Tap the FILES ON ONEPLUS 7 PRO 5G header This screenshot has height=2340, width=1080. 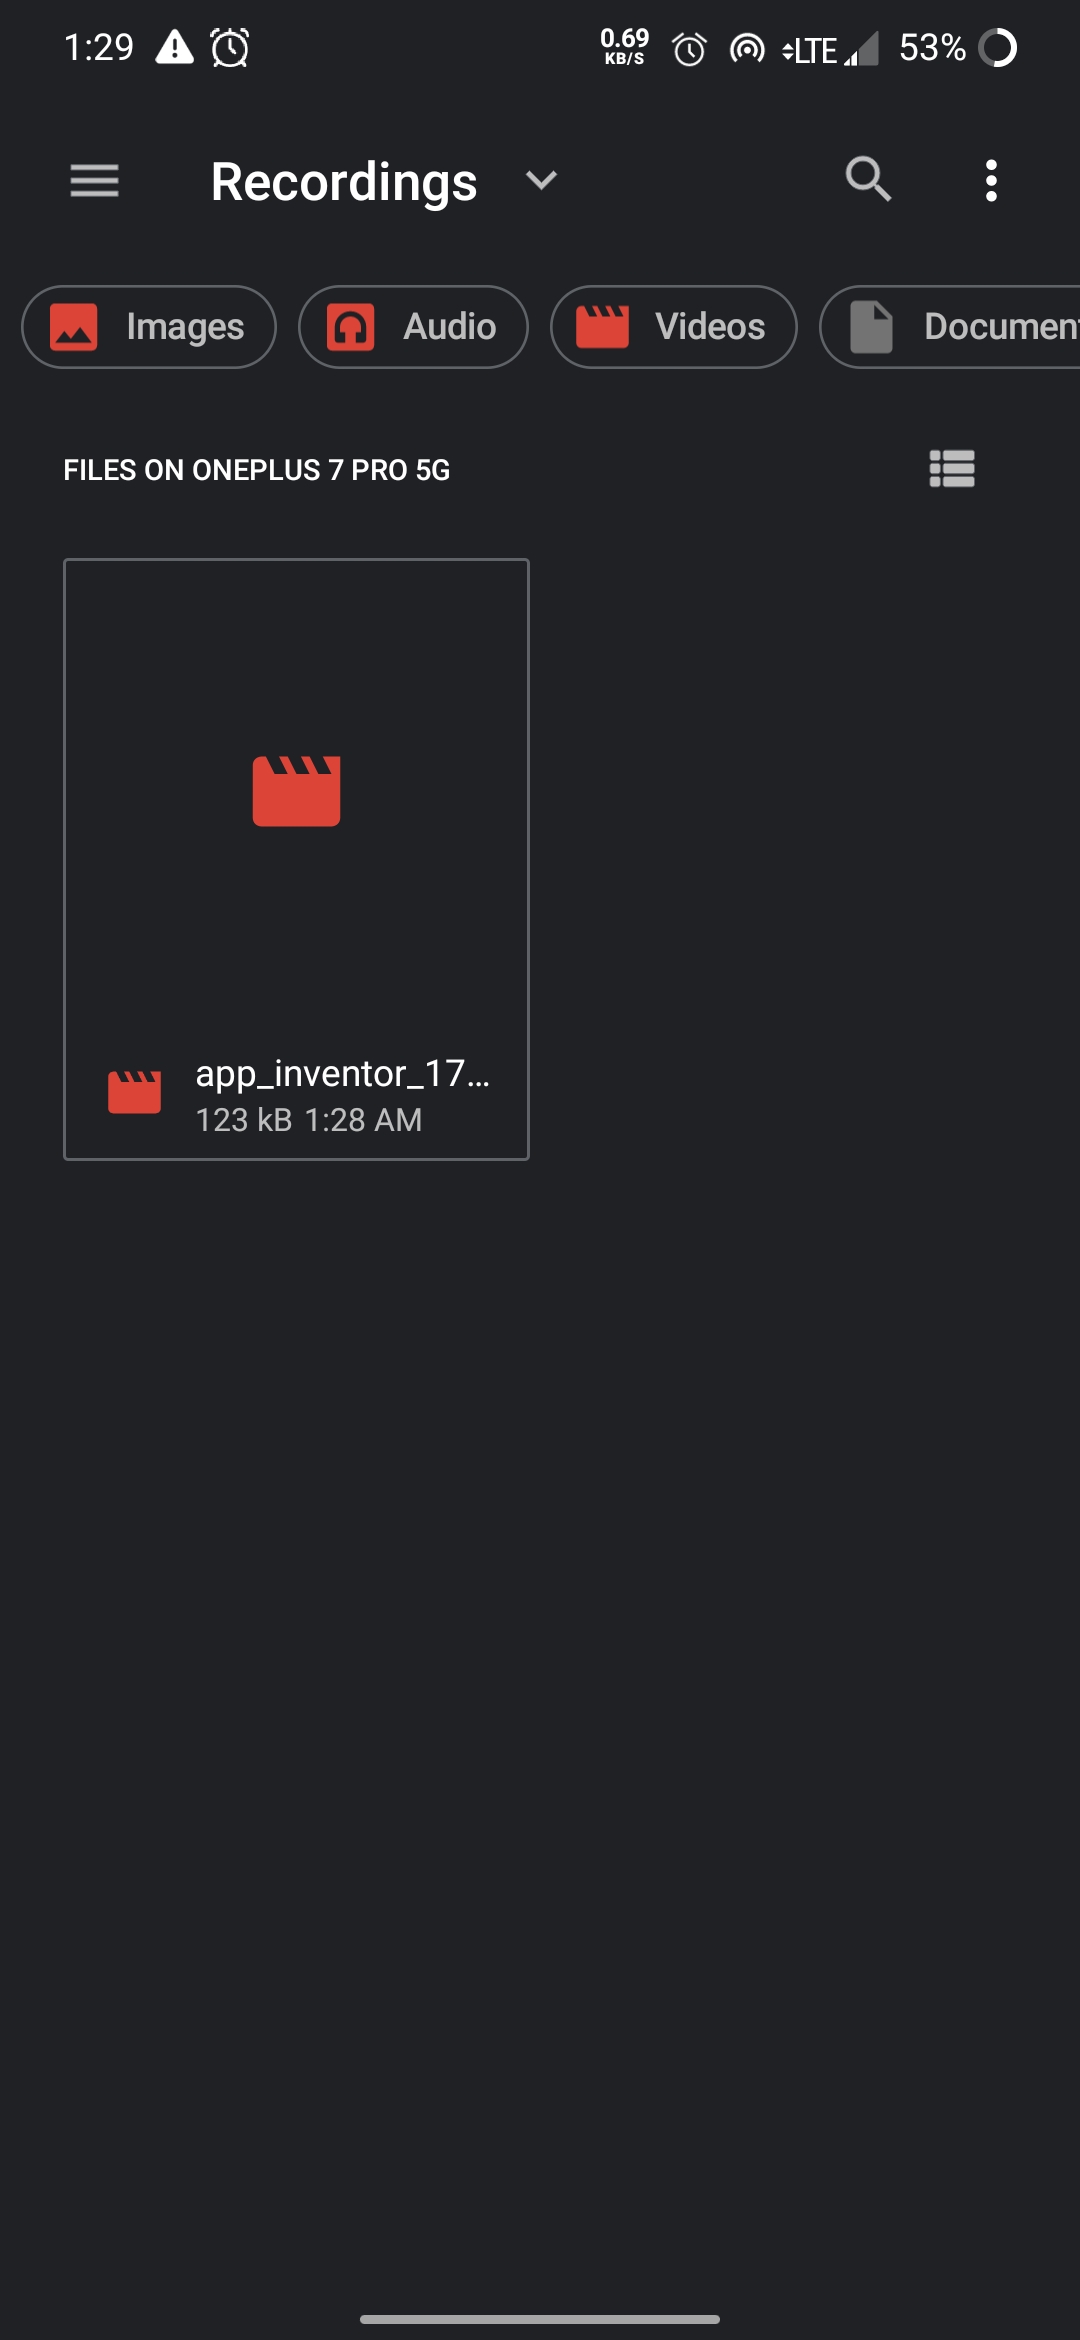pos(257,470)
